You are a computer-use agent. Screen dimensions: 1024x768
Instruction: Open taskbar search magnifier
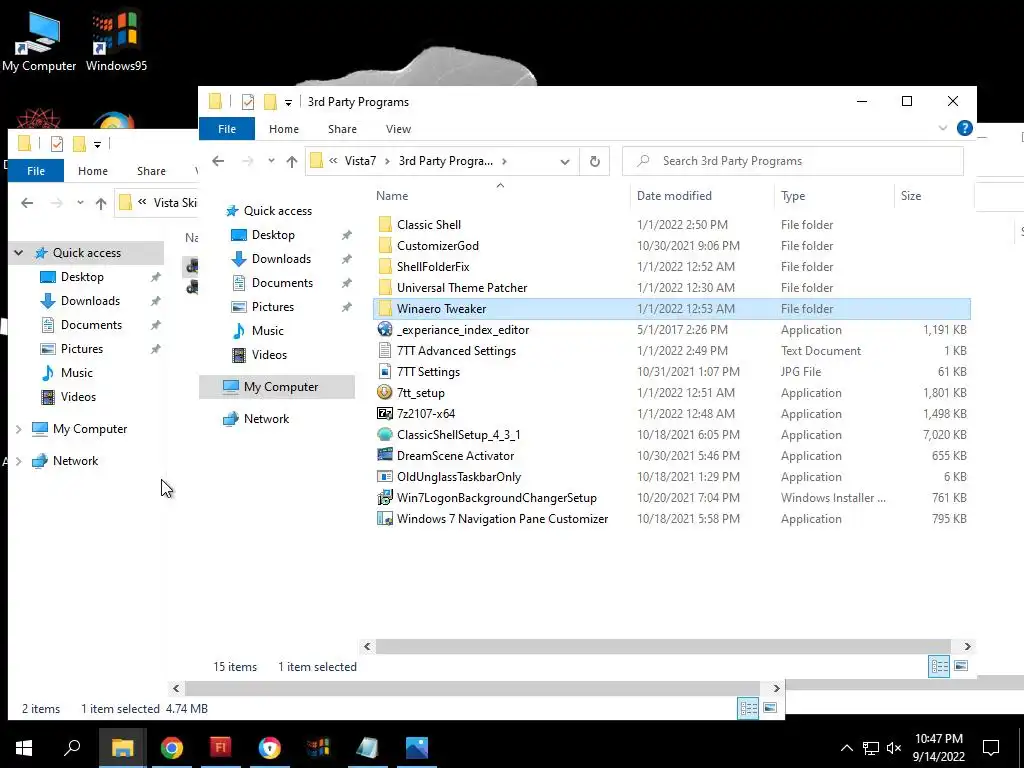pyautogui.click(x=72, y=748)
